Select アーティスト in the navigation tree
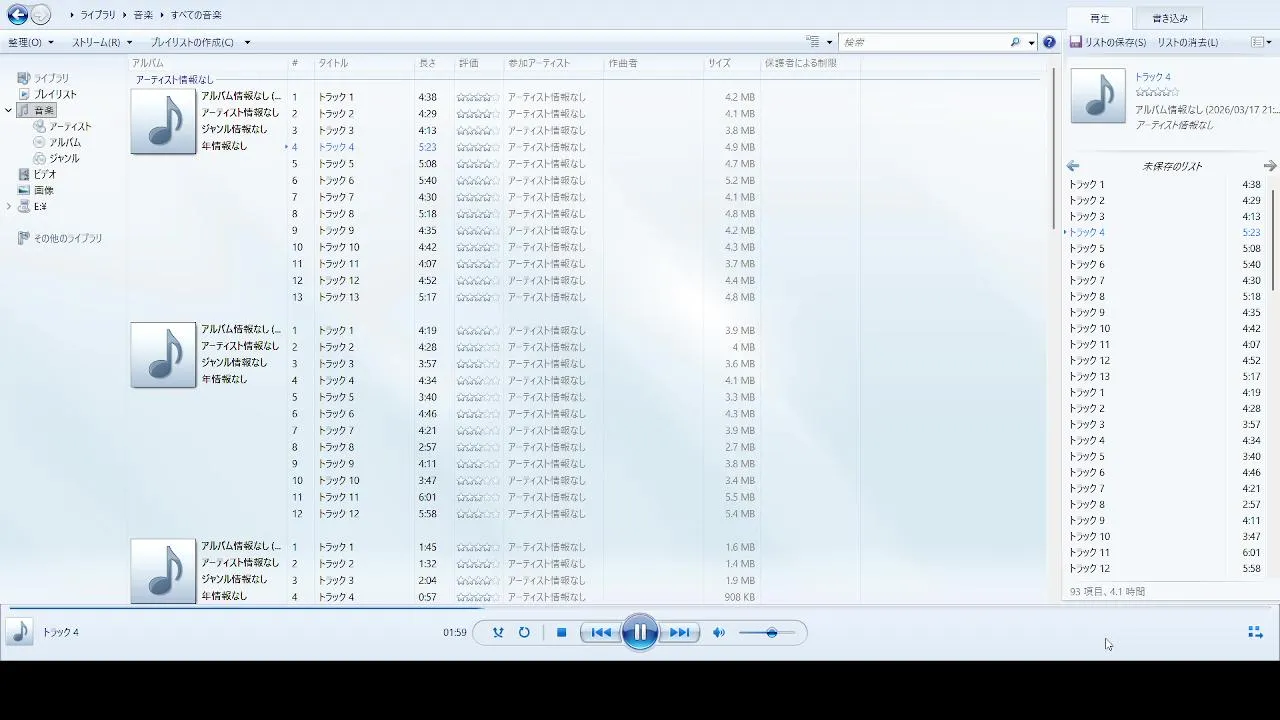The height and width of the screenshot is (720, 1280). [70, 126]
